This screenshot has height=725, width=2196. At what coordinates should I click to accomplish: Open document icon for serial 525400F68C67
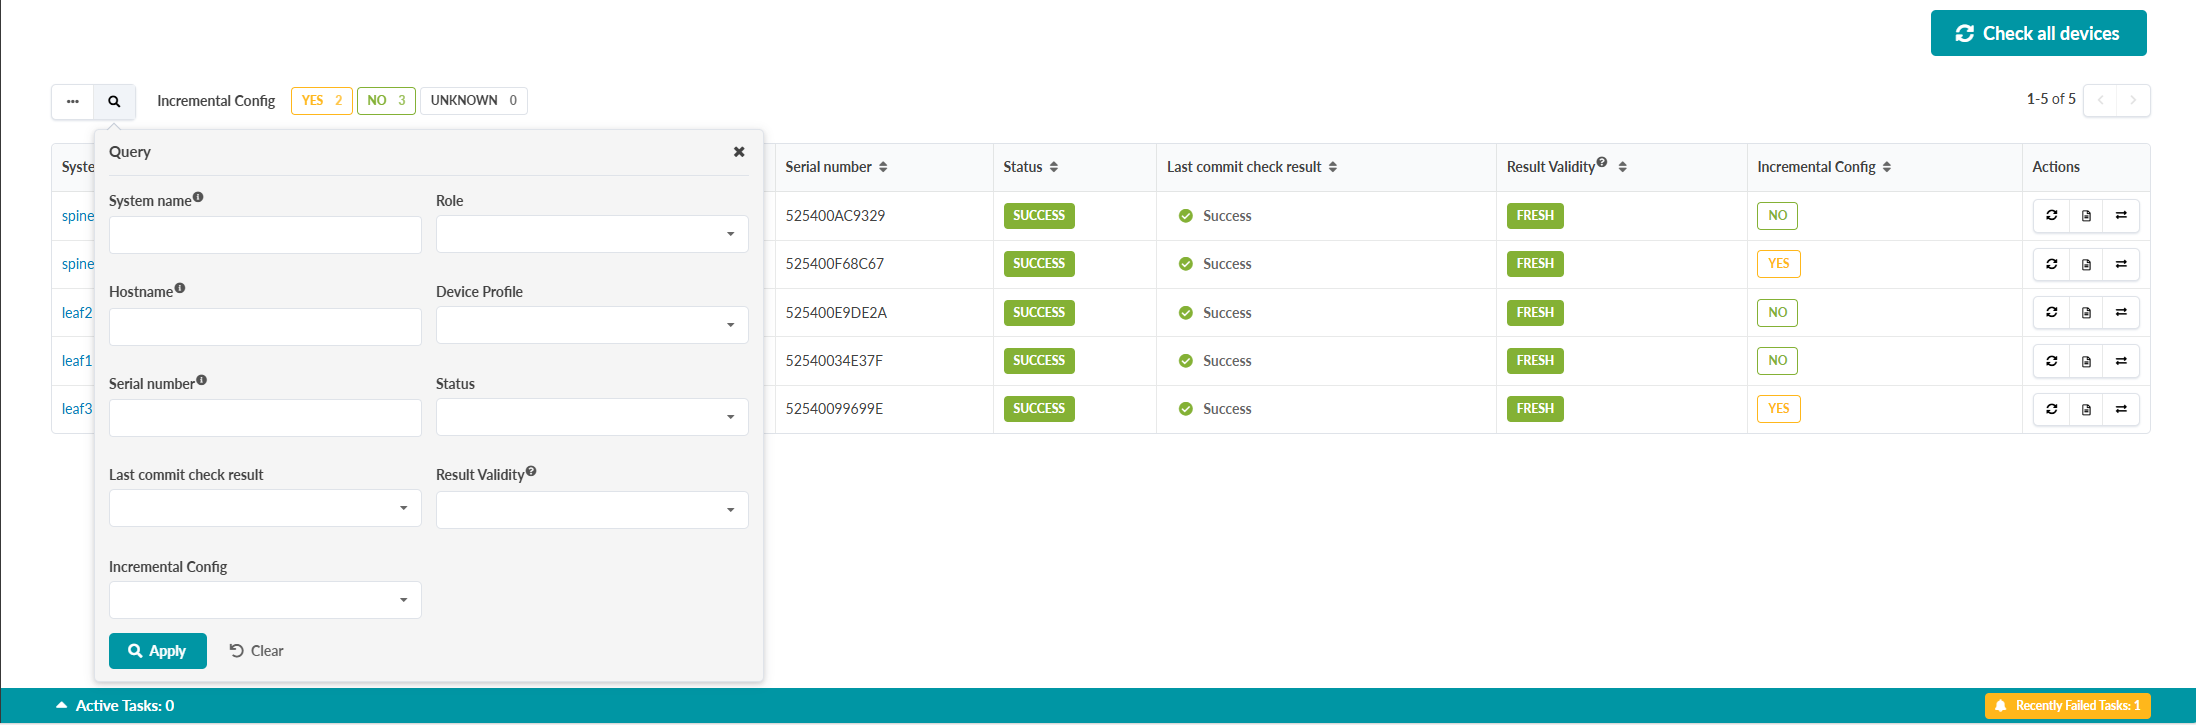(x=2086, y=264)
